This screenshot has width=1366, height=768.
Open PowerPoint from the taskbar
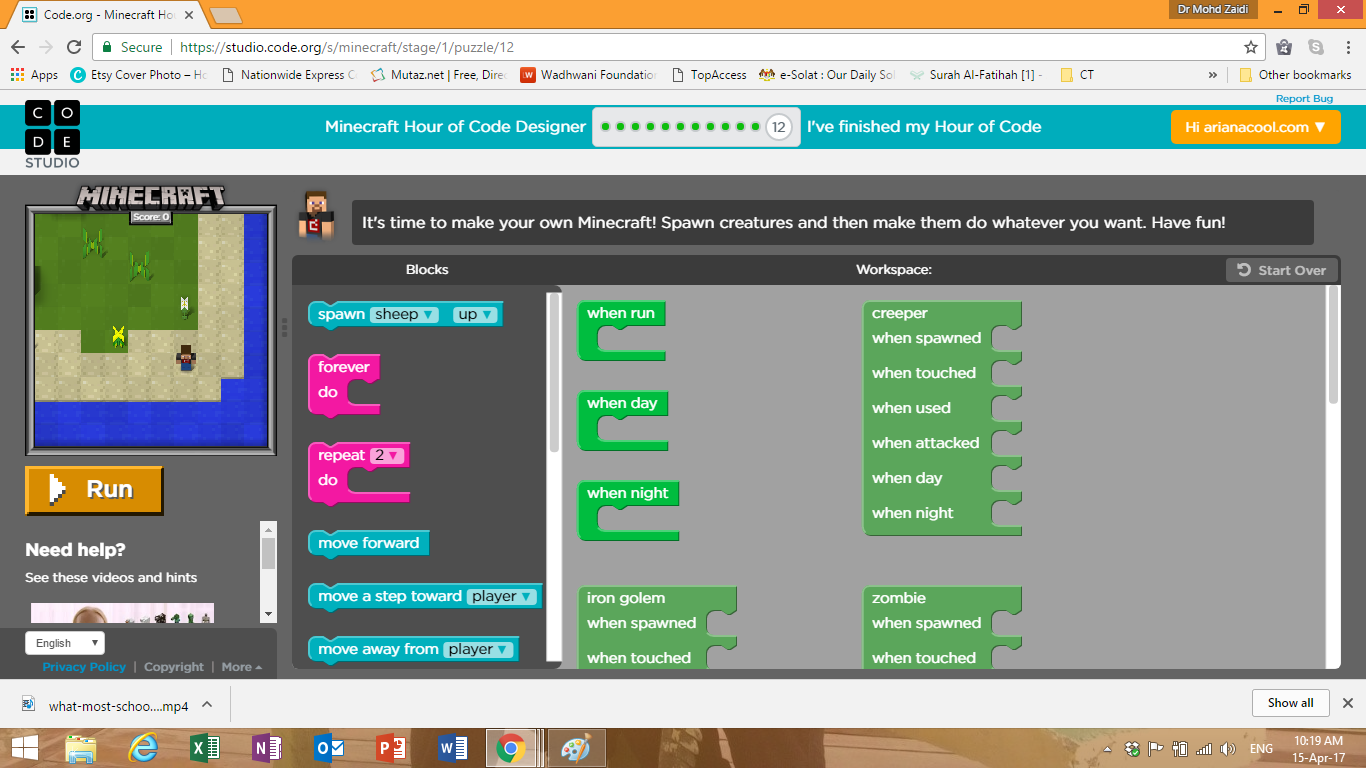click(391, 748)
